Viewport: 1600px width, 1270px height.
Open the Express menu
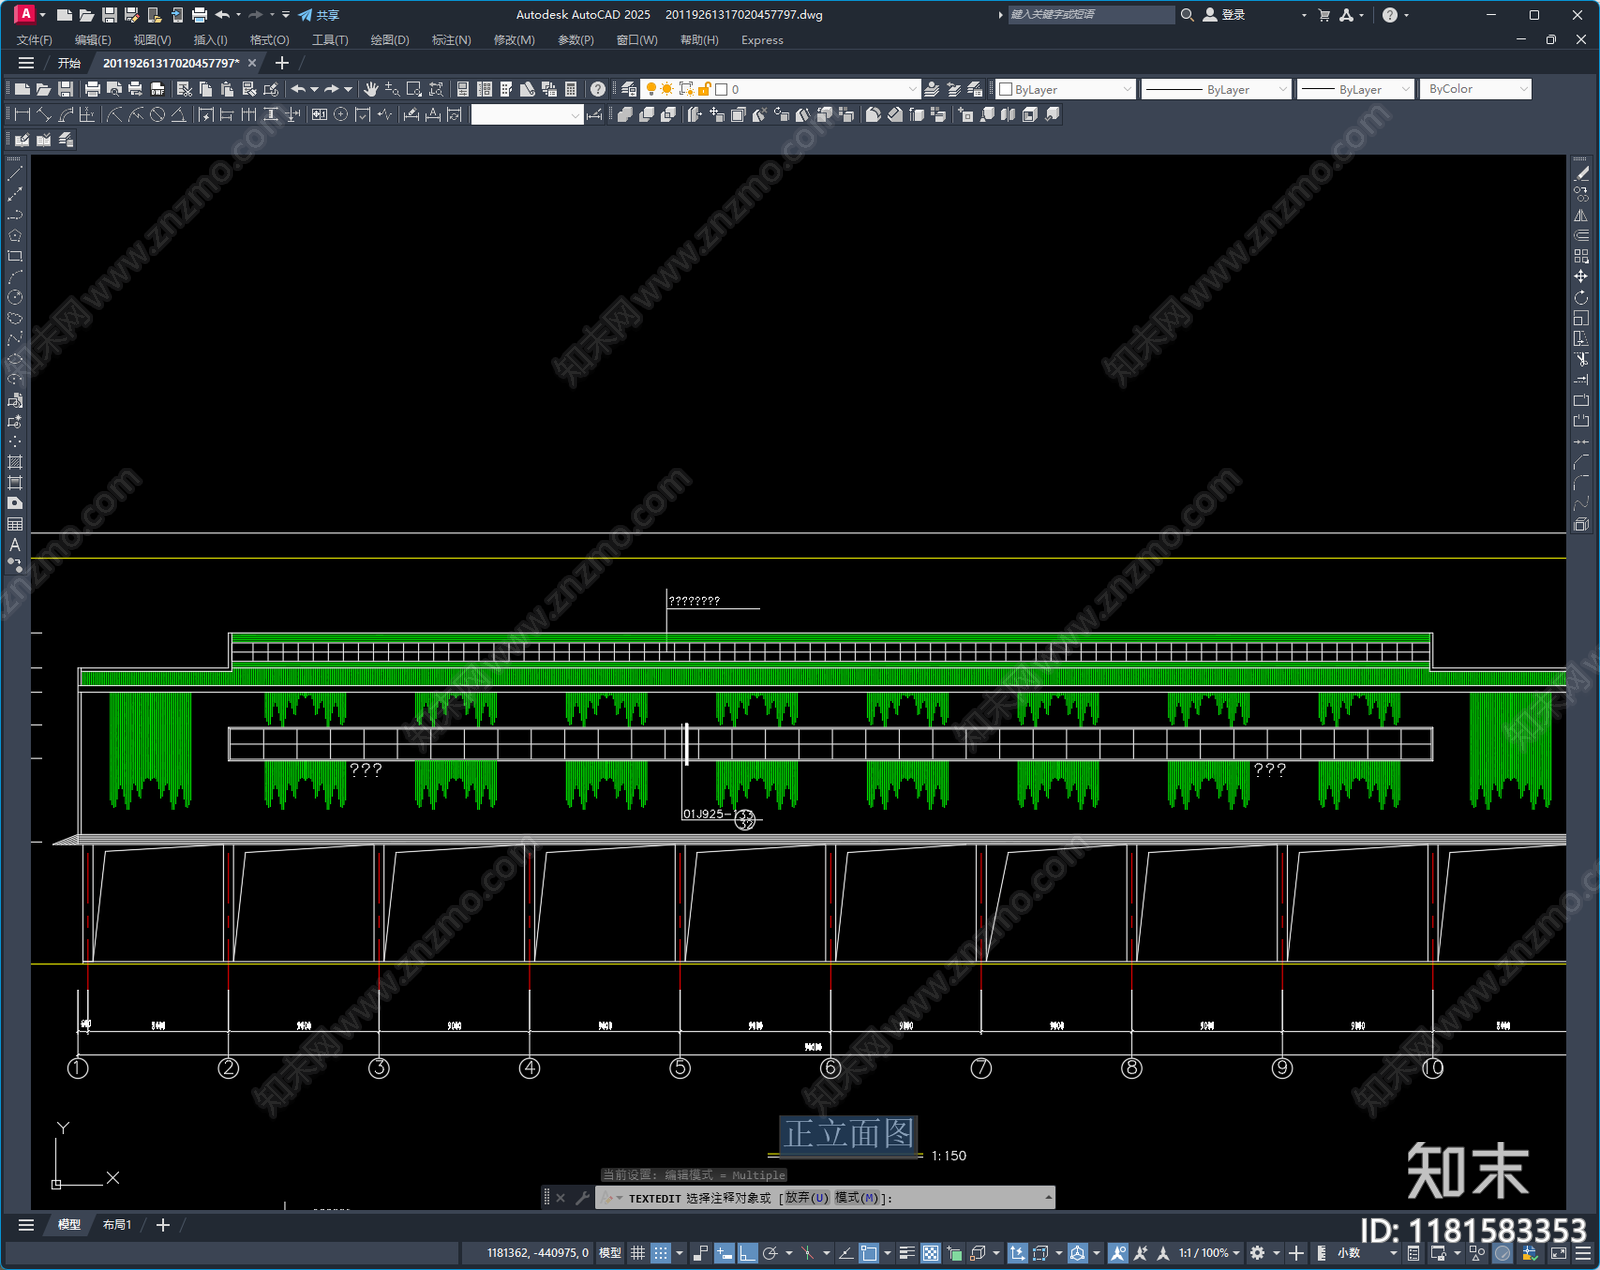[x=762, y=40]
